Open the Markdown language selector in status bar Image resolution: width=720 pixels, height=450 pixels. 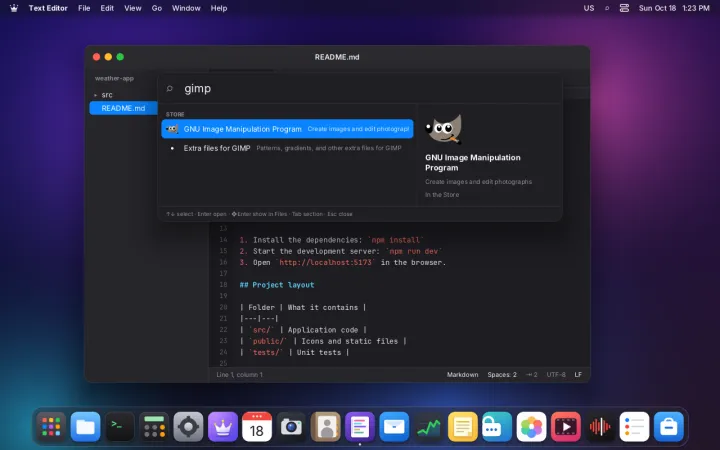pos(462,375)
